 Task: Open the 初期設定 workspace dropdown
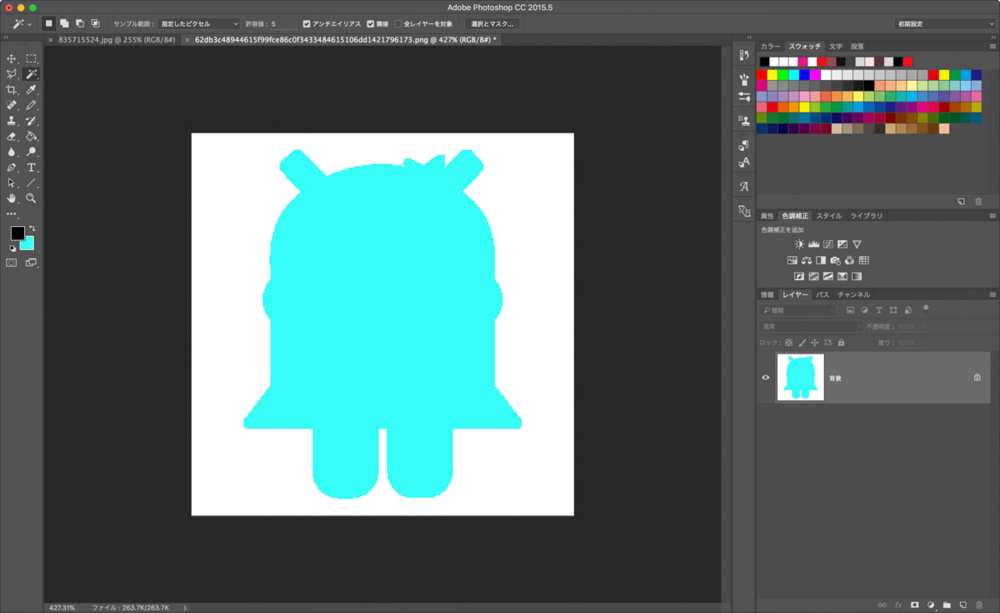tap(945, 24)
